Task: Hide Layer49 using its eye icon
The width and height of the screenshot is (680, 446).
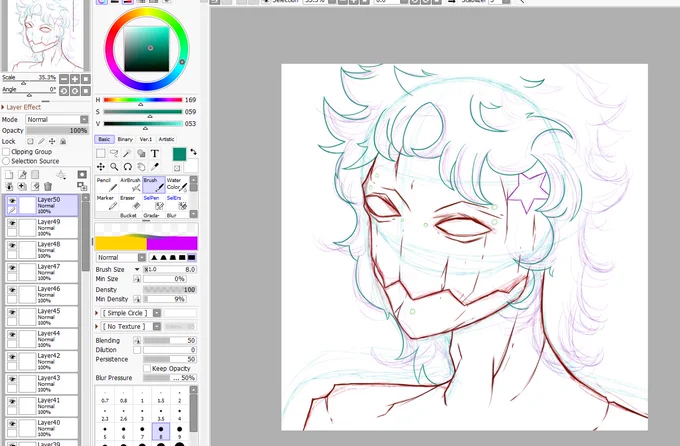Action: click(12, 223)
